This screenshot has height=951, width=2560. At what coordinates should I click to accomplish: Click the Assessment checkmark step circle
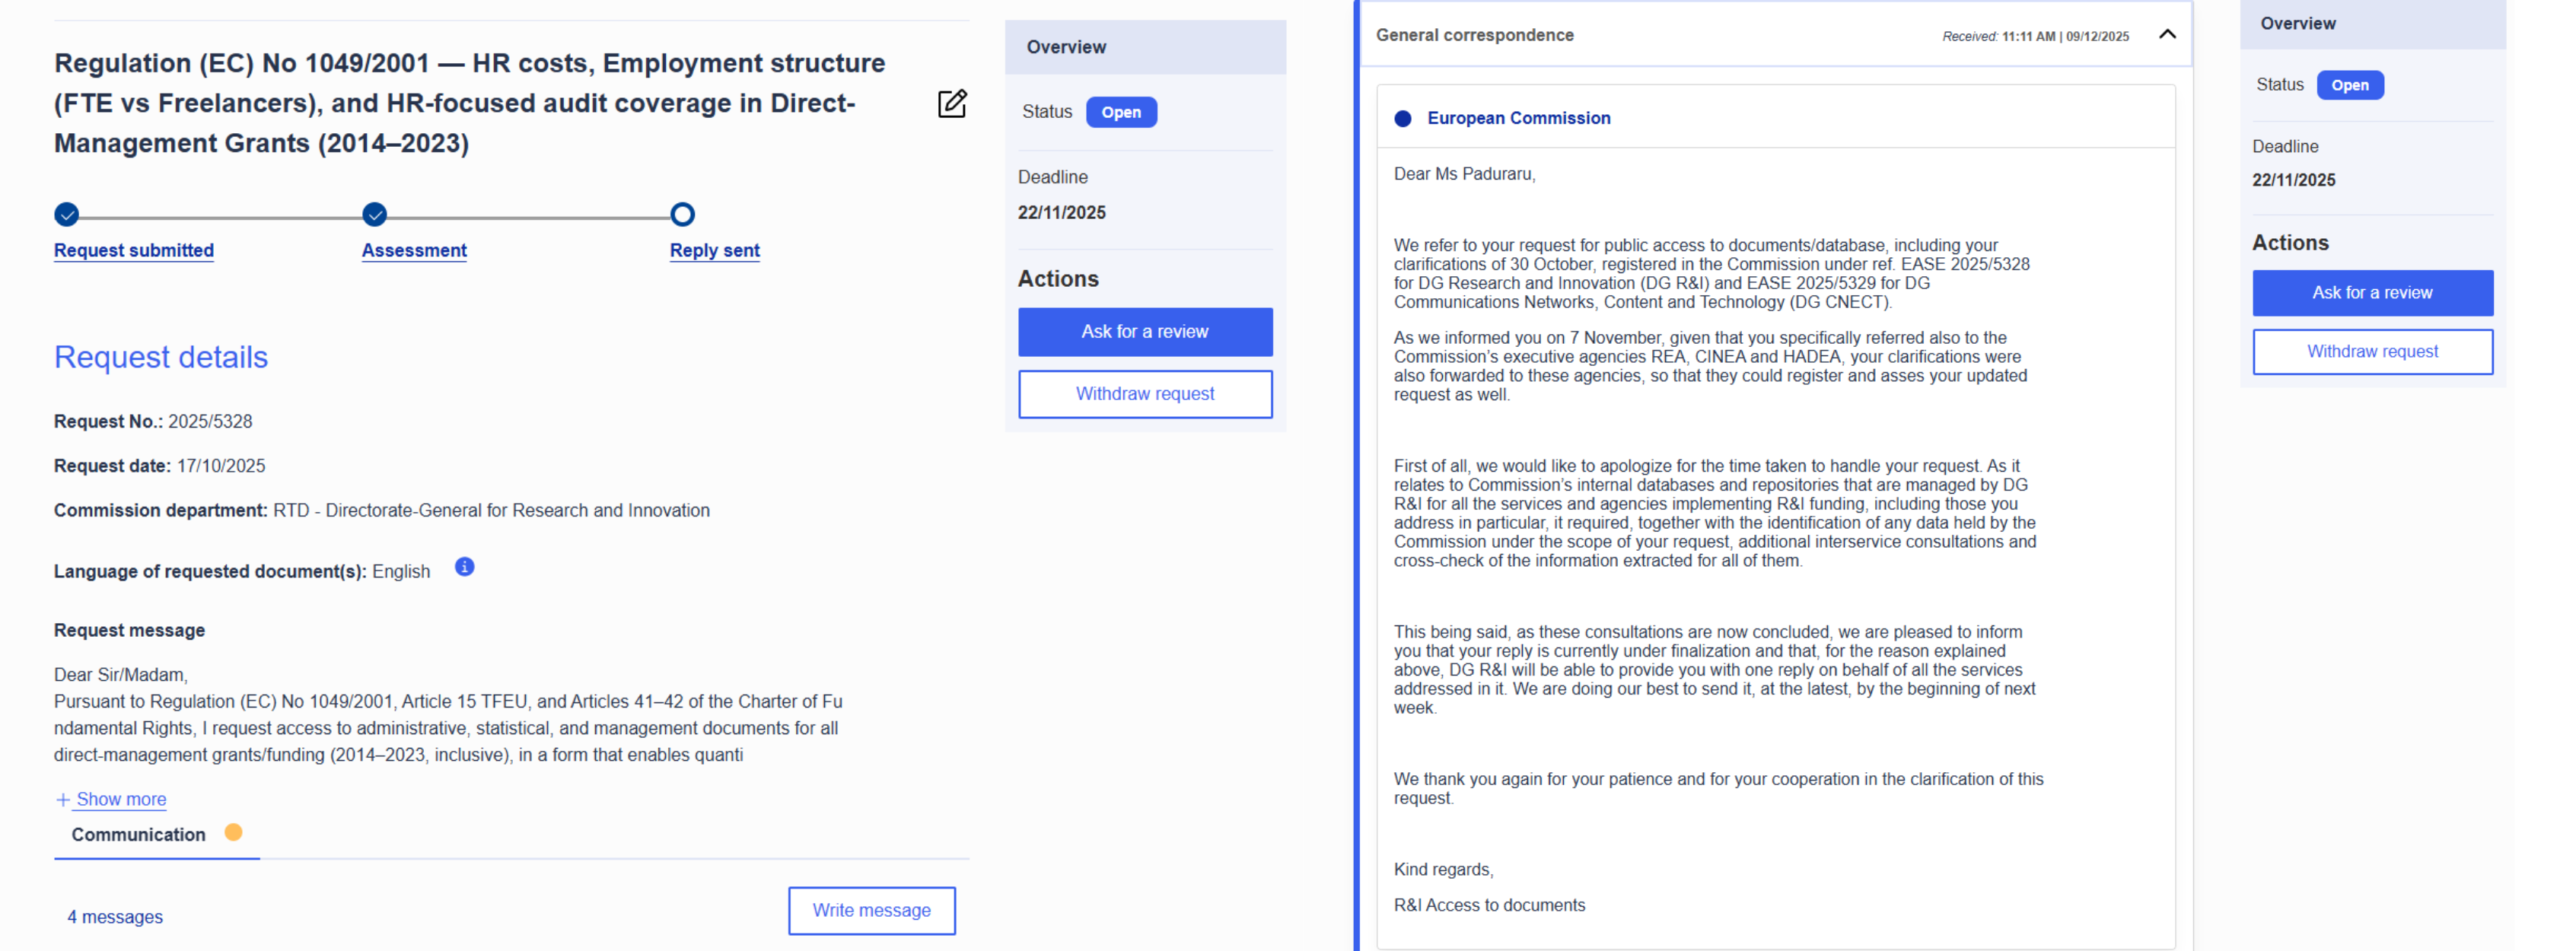pyautogui.click(x=375, y=214)
